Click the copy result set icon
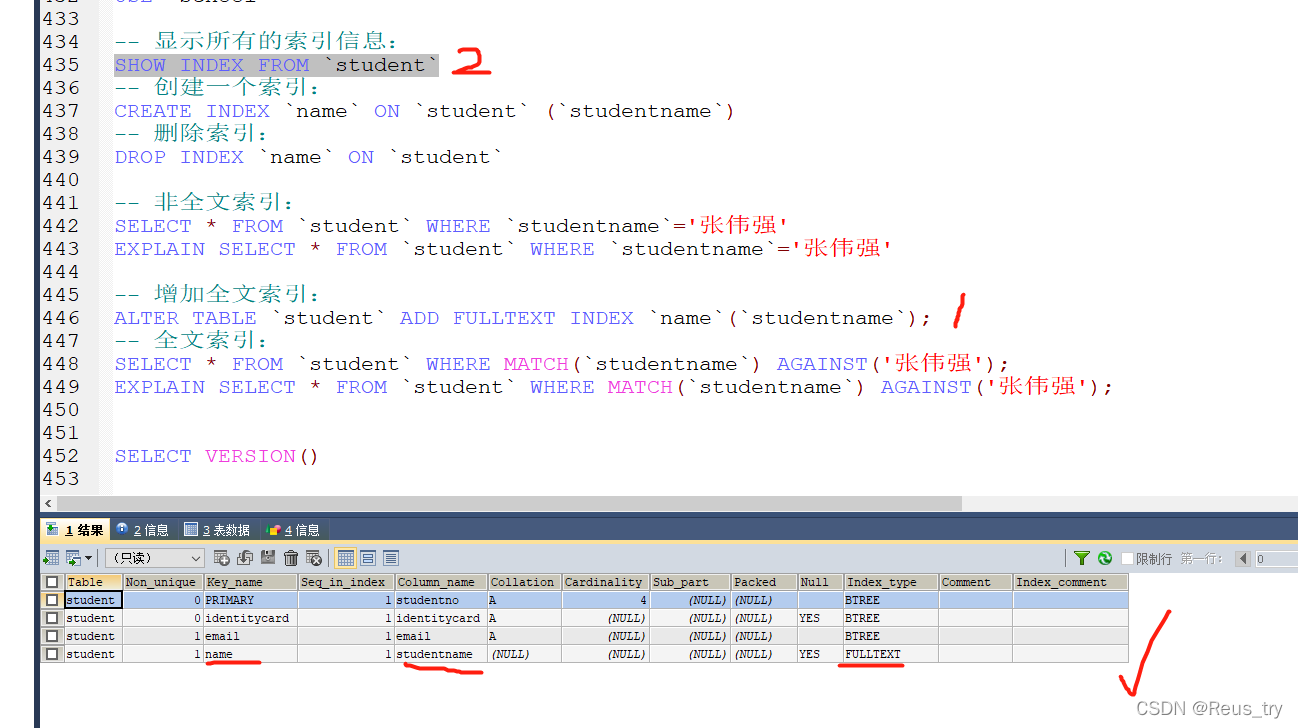The image size is (1298, 728). 73,558
